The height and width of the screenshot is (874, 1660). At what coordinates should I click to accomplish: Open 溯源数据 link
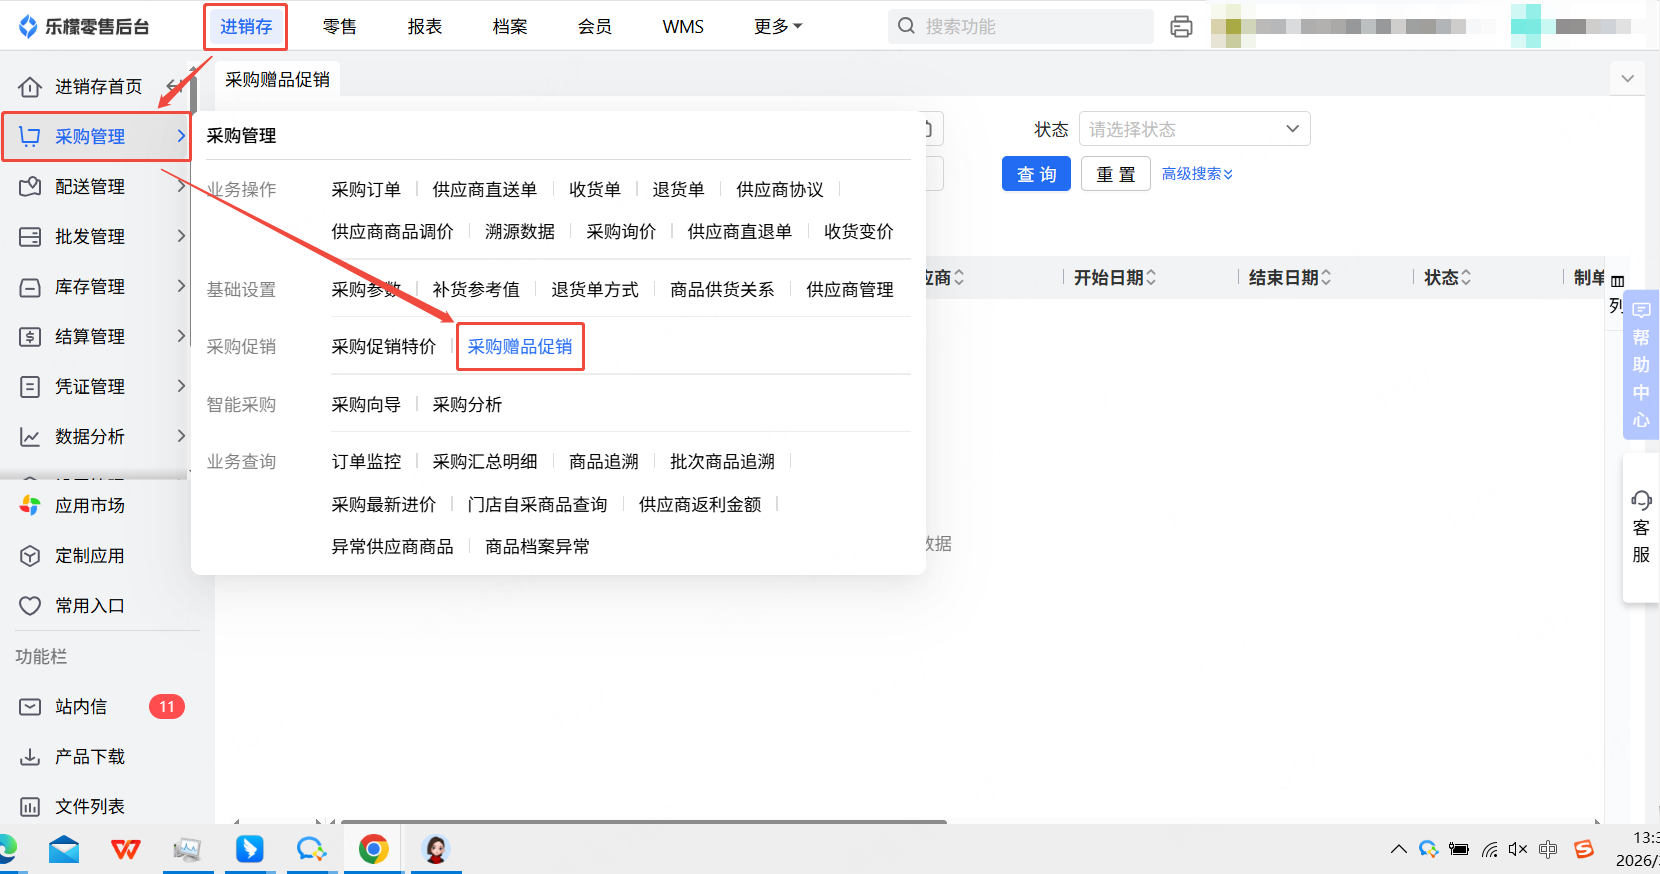pyautogui.click(x=519, y=231)
